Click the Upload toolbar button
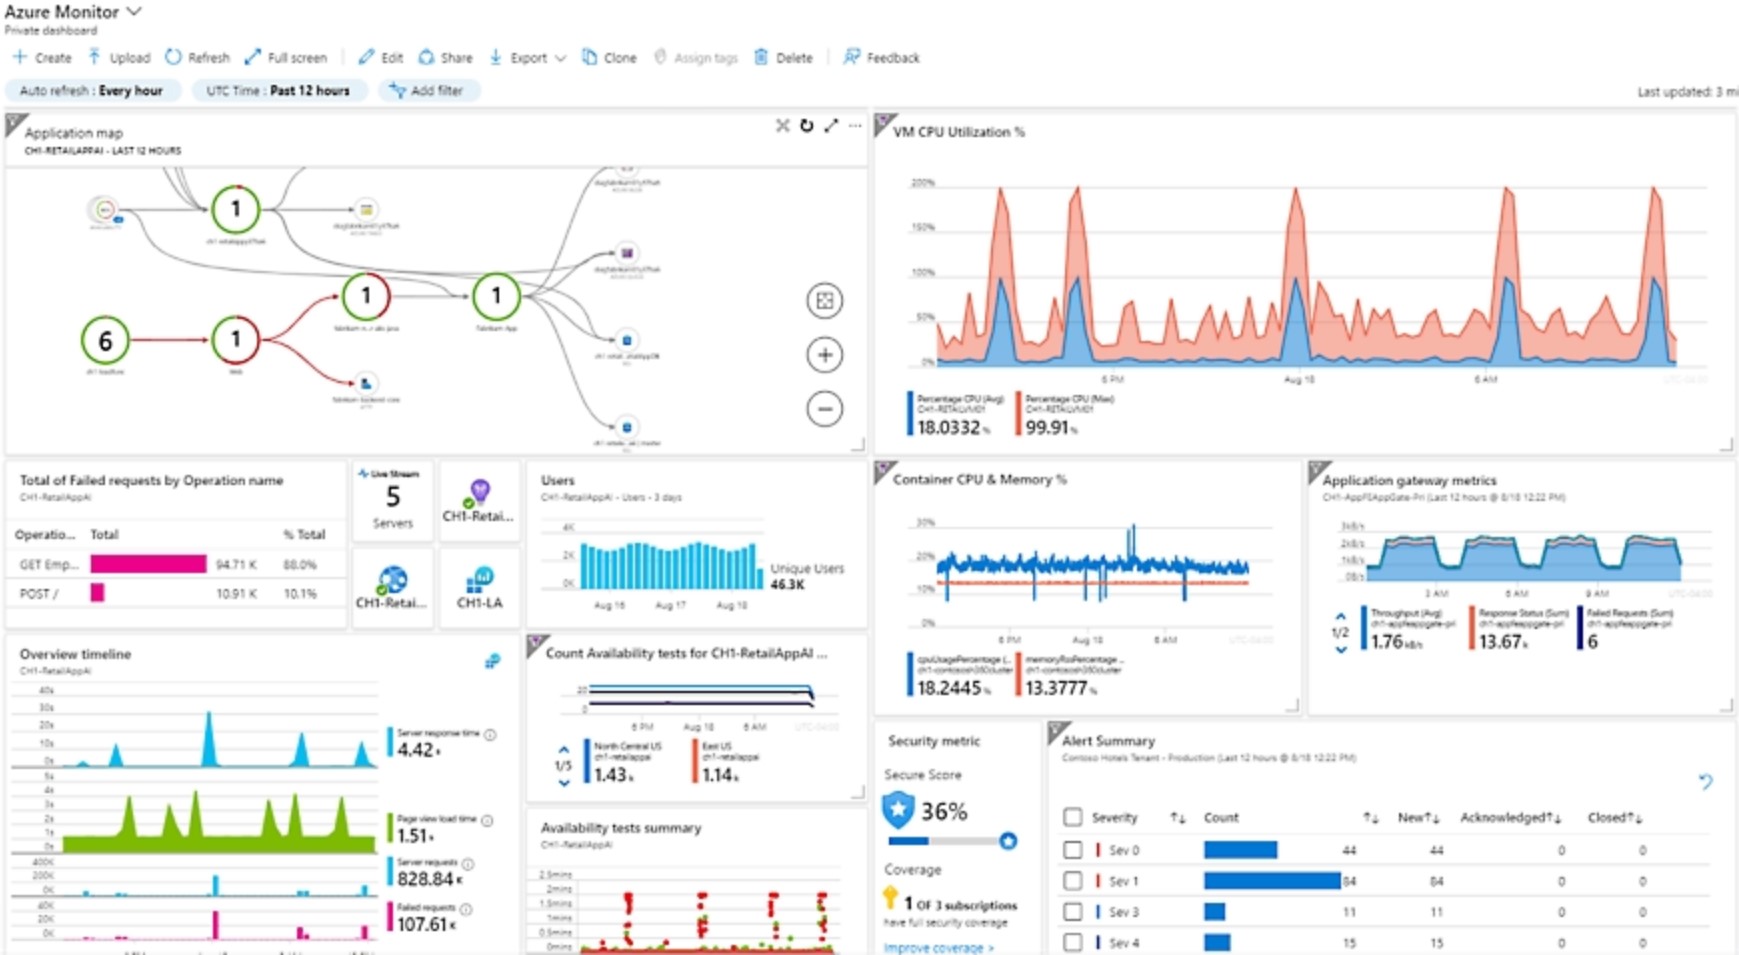 pyautogui.click(x=119, y=58)
